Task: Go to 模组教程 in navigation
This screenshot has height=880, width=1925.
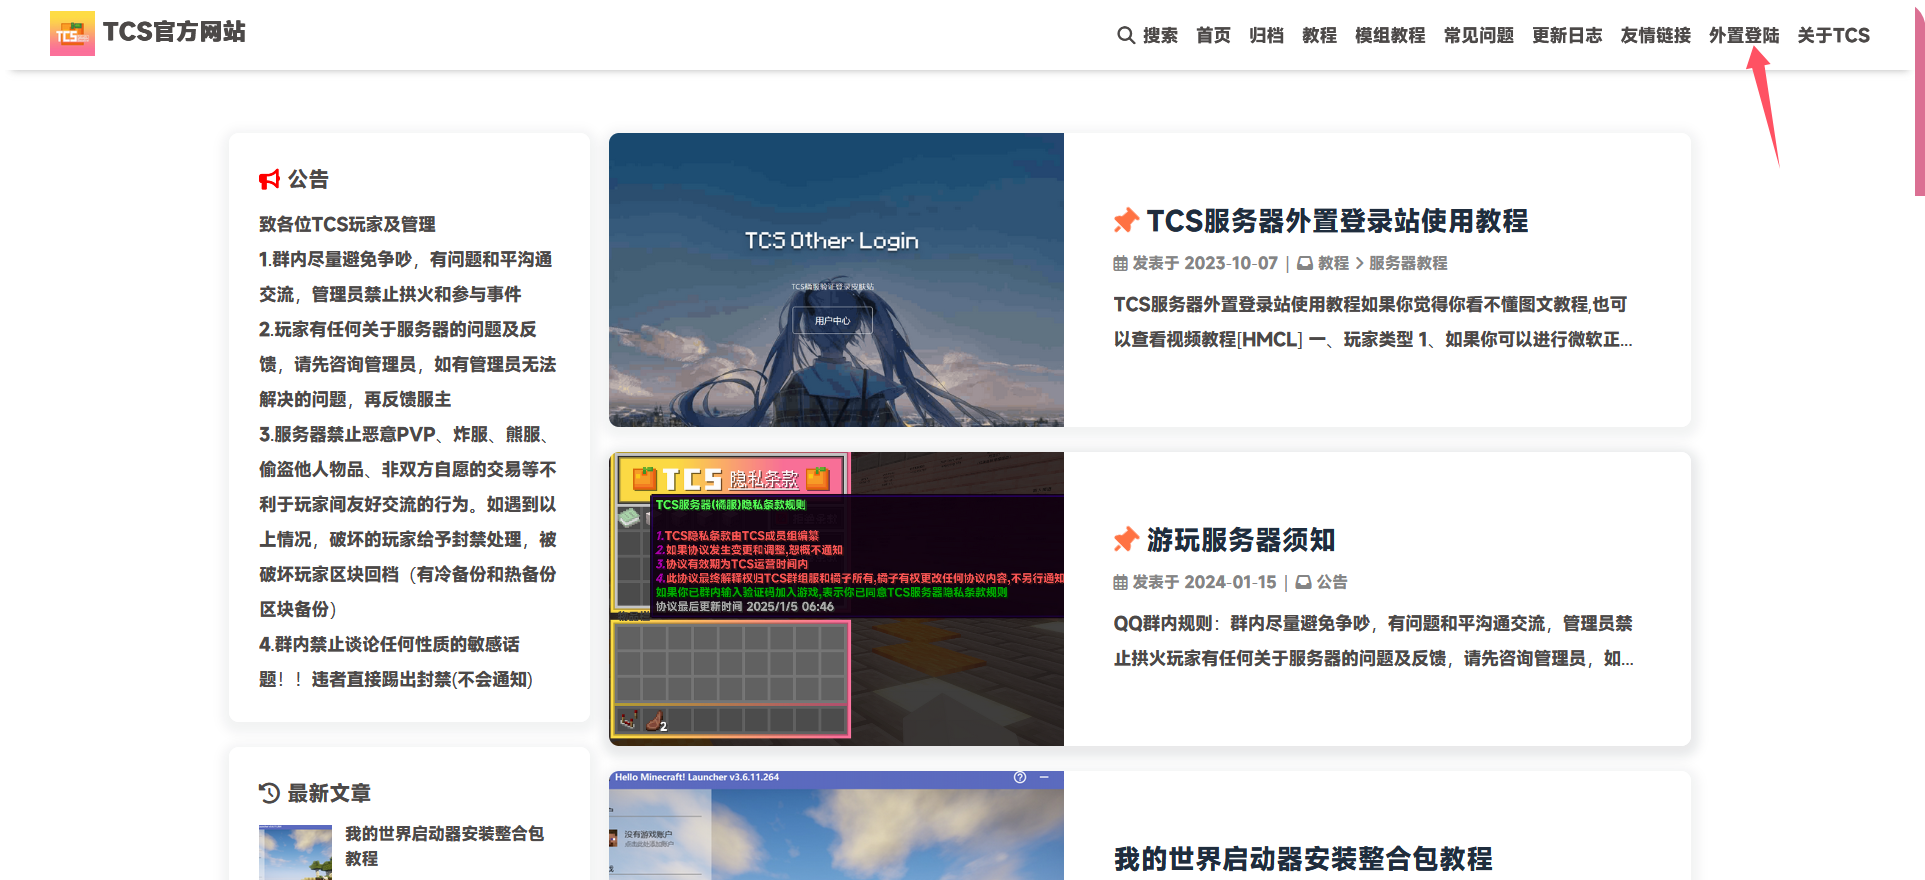Action: (x=1389, y=36)
